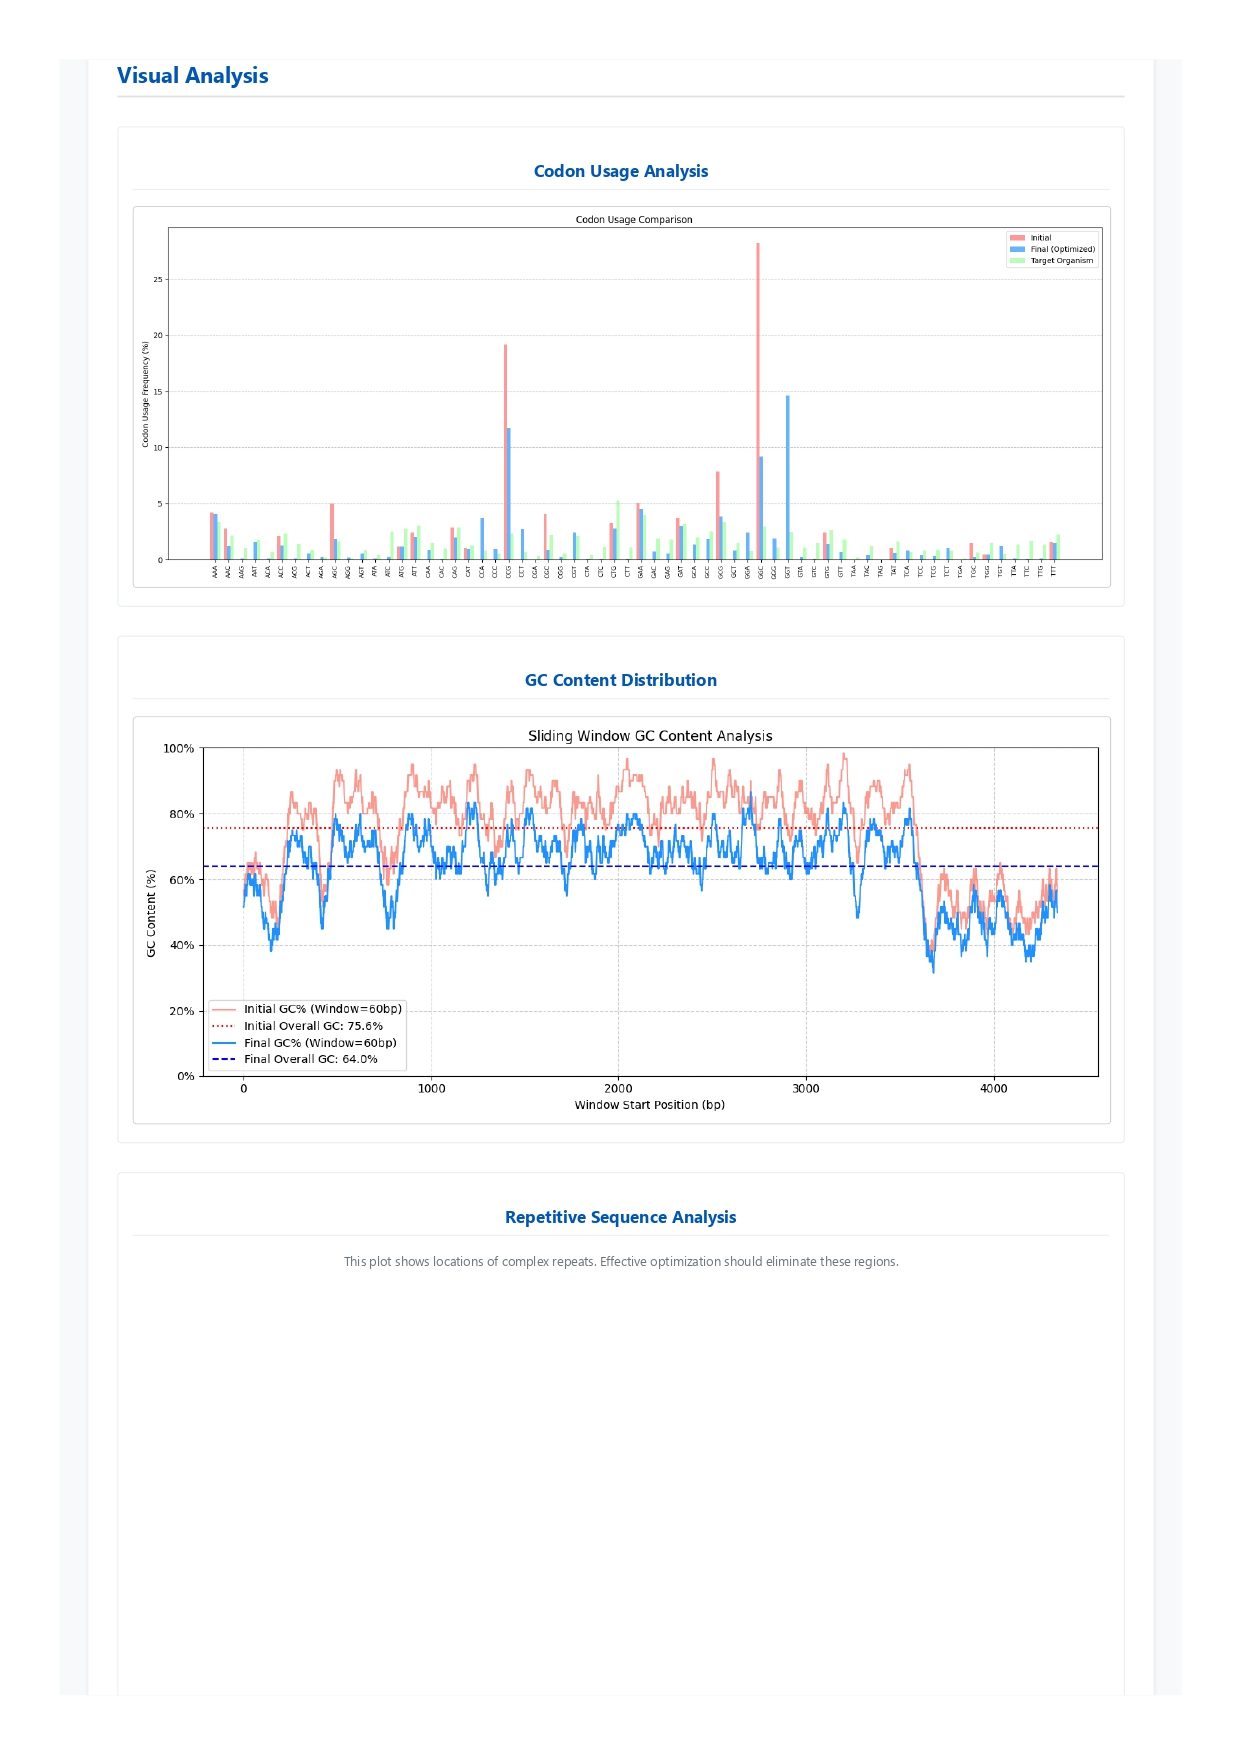Click the Visual Analysis heading

[x=192, y=76]
